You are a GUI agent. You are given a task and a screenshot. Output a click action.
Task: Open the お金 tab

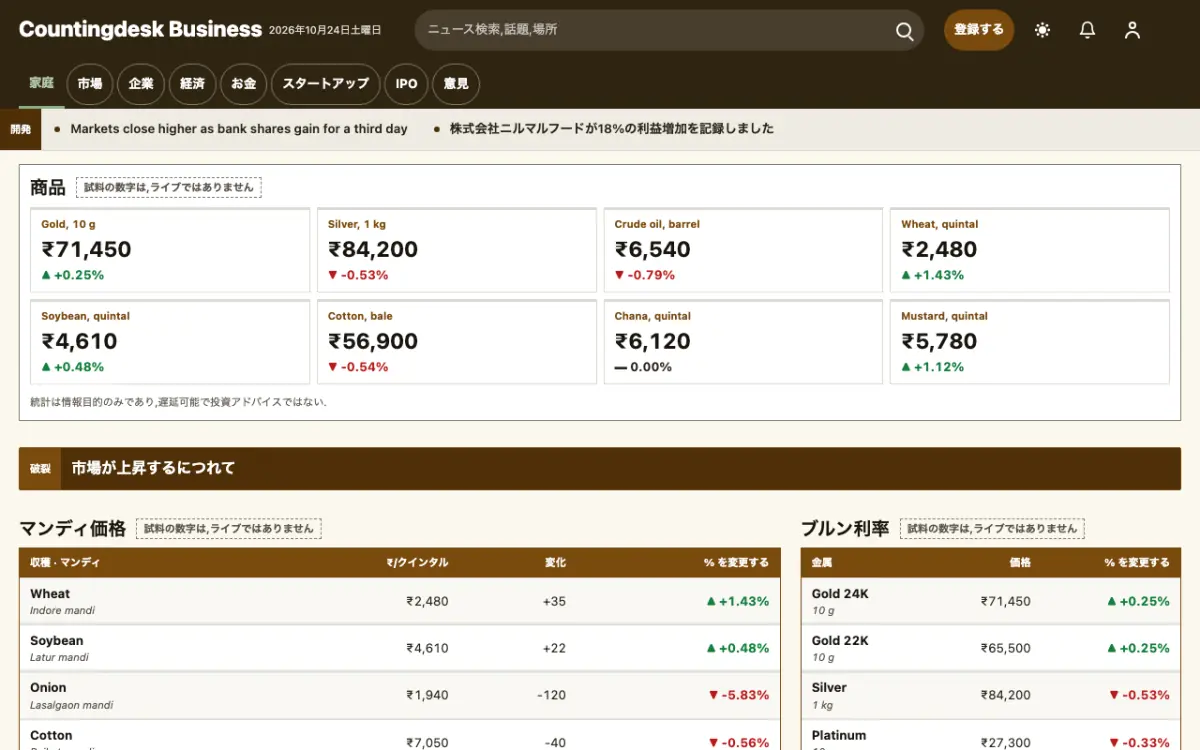click(243, 84)
